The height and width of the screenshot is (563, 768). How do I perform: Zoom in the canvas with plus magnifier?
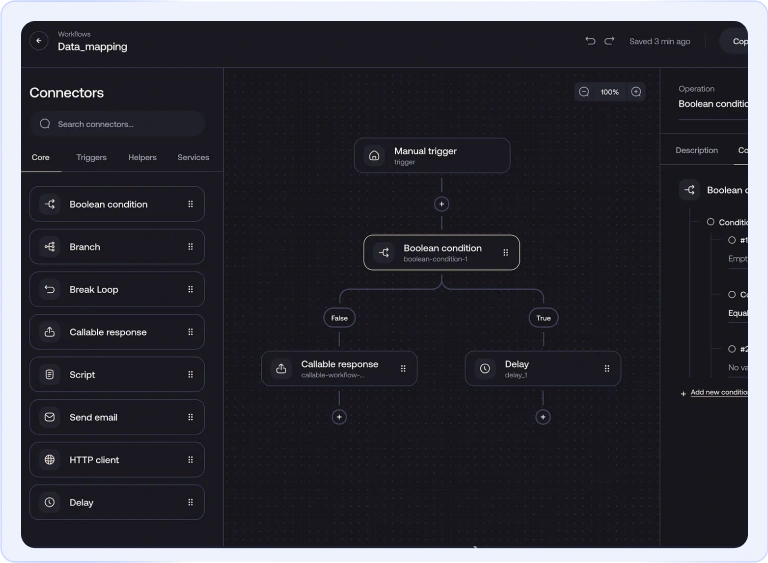[636, 92]
